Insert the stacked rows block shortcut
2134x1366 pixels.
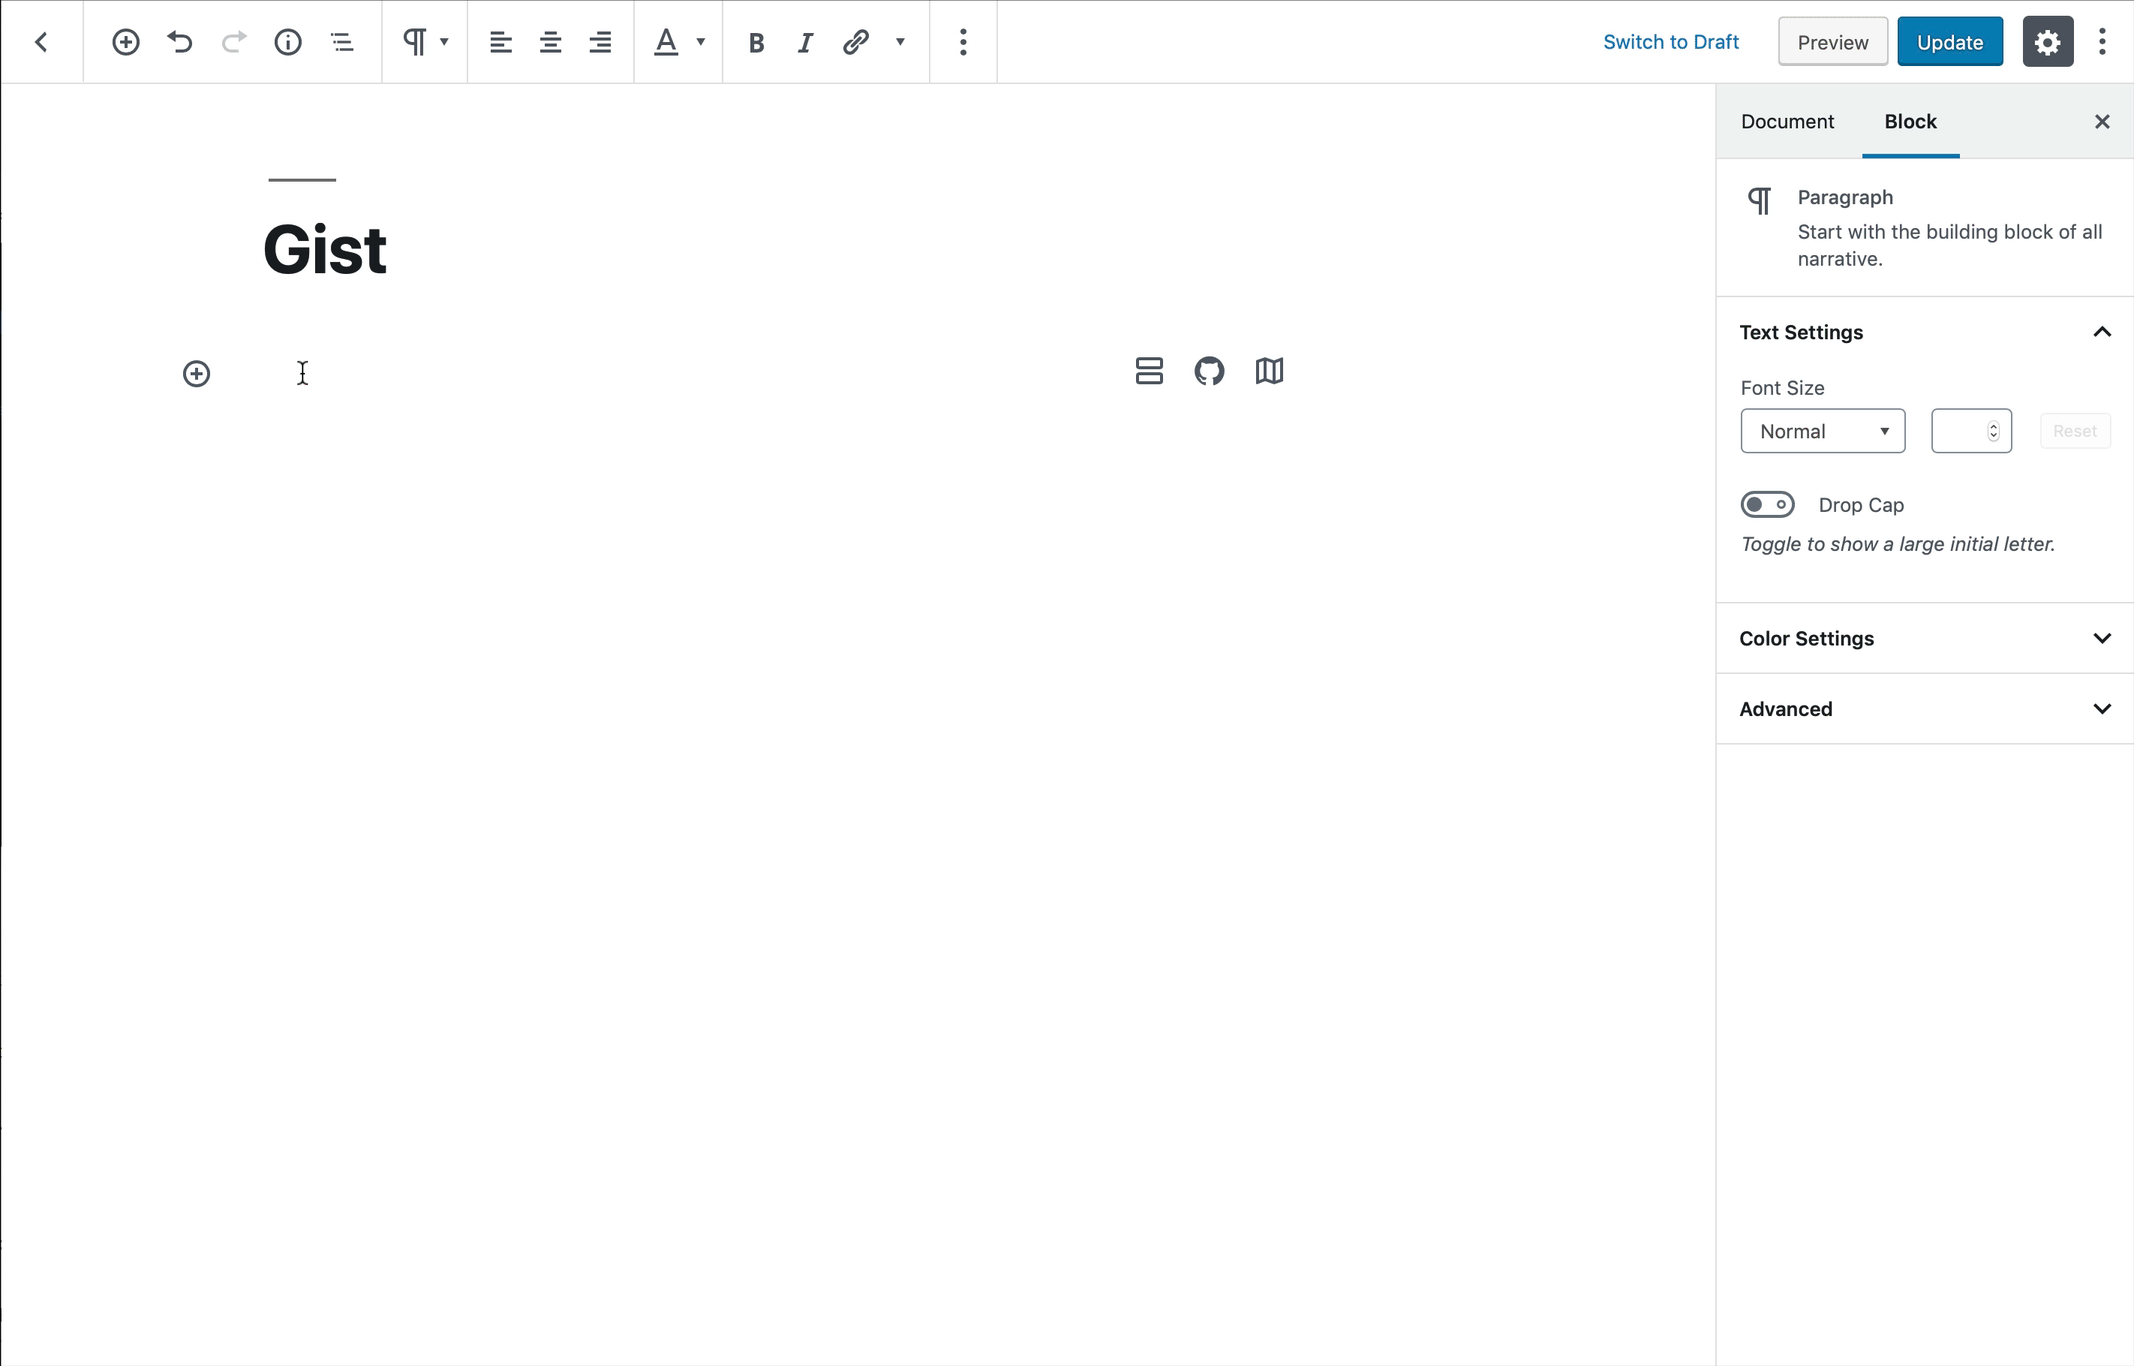1149,371
